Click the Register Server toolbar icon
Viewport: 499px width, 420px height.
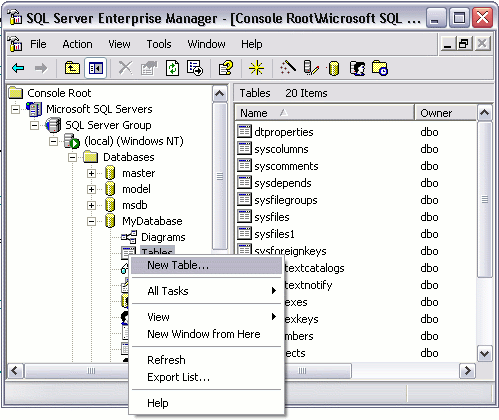pyautogui.click(x=311, y=68)
